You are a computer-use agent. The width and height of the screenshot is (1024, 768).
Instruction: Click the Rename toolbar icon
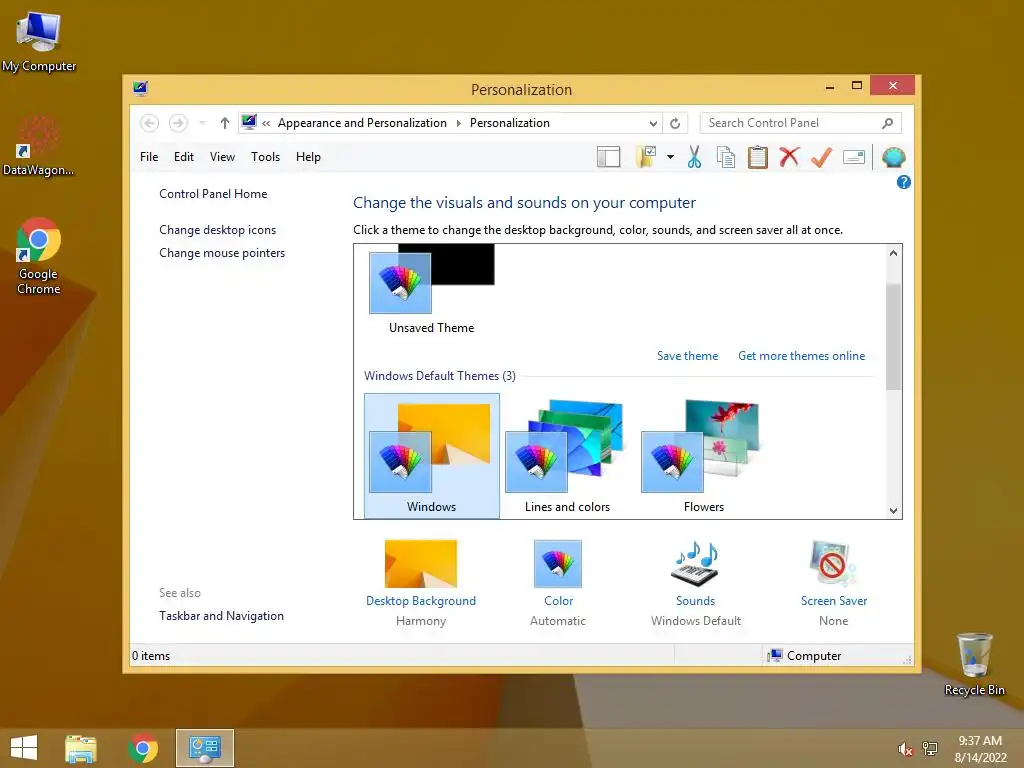point(854,157)
